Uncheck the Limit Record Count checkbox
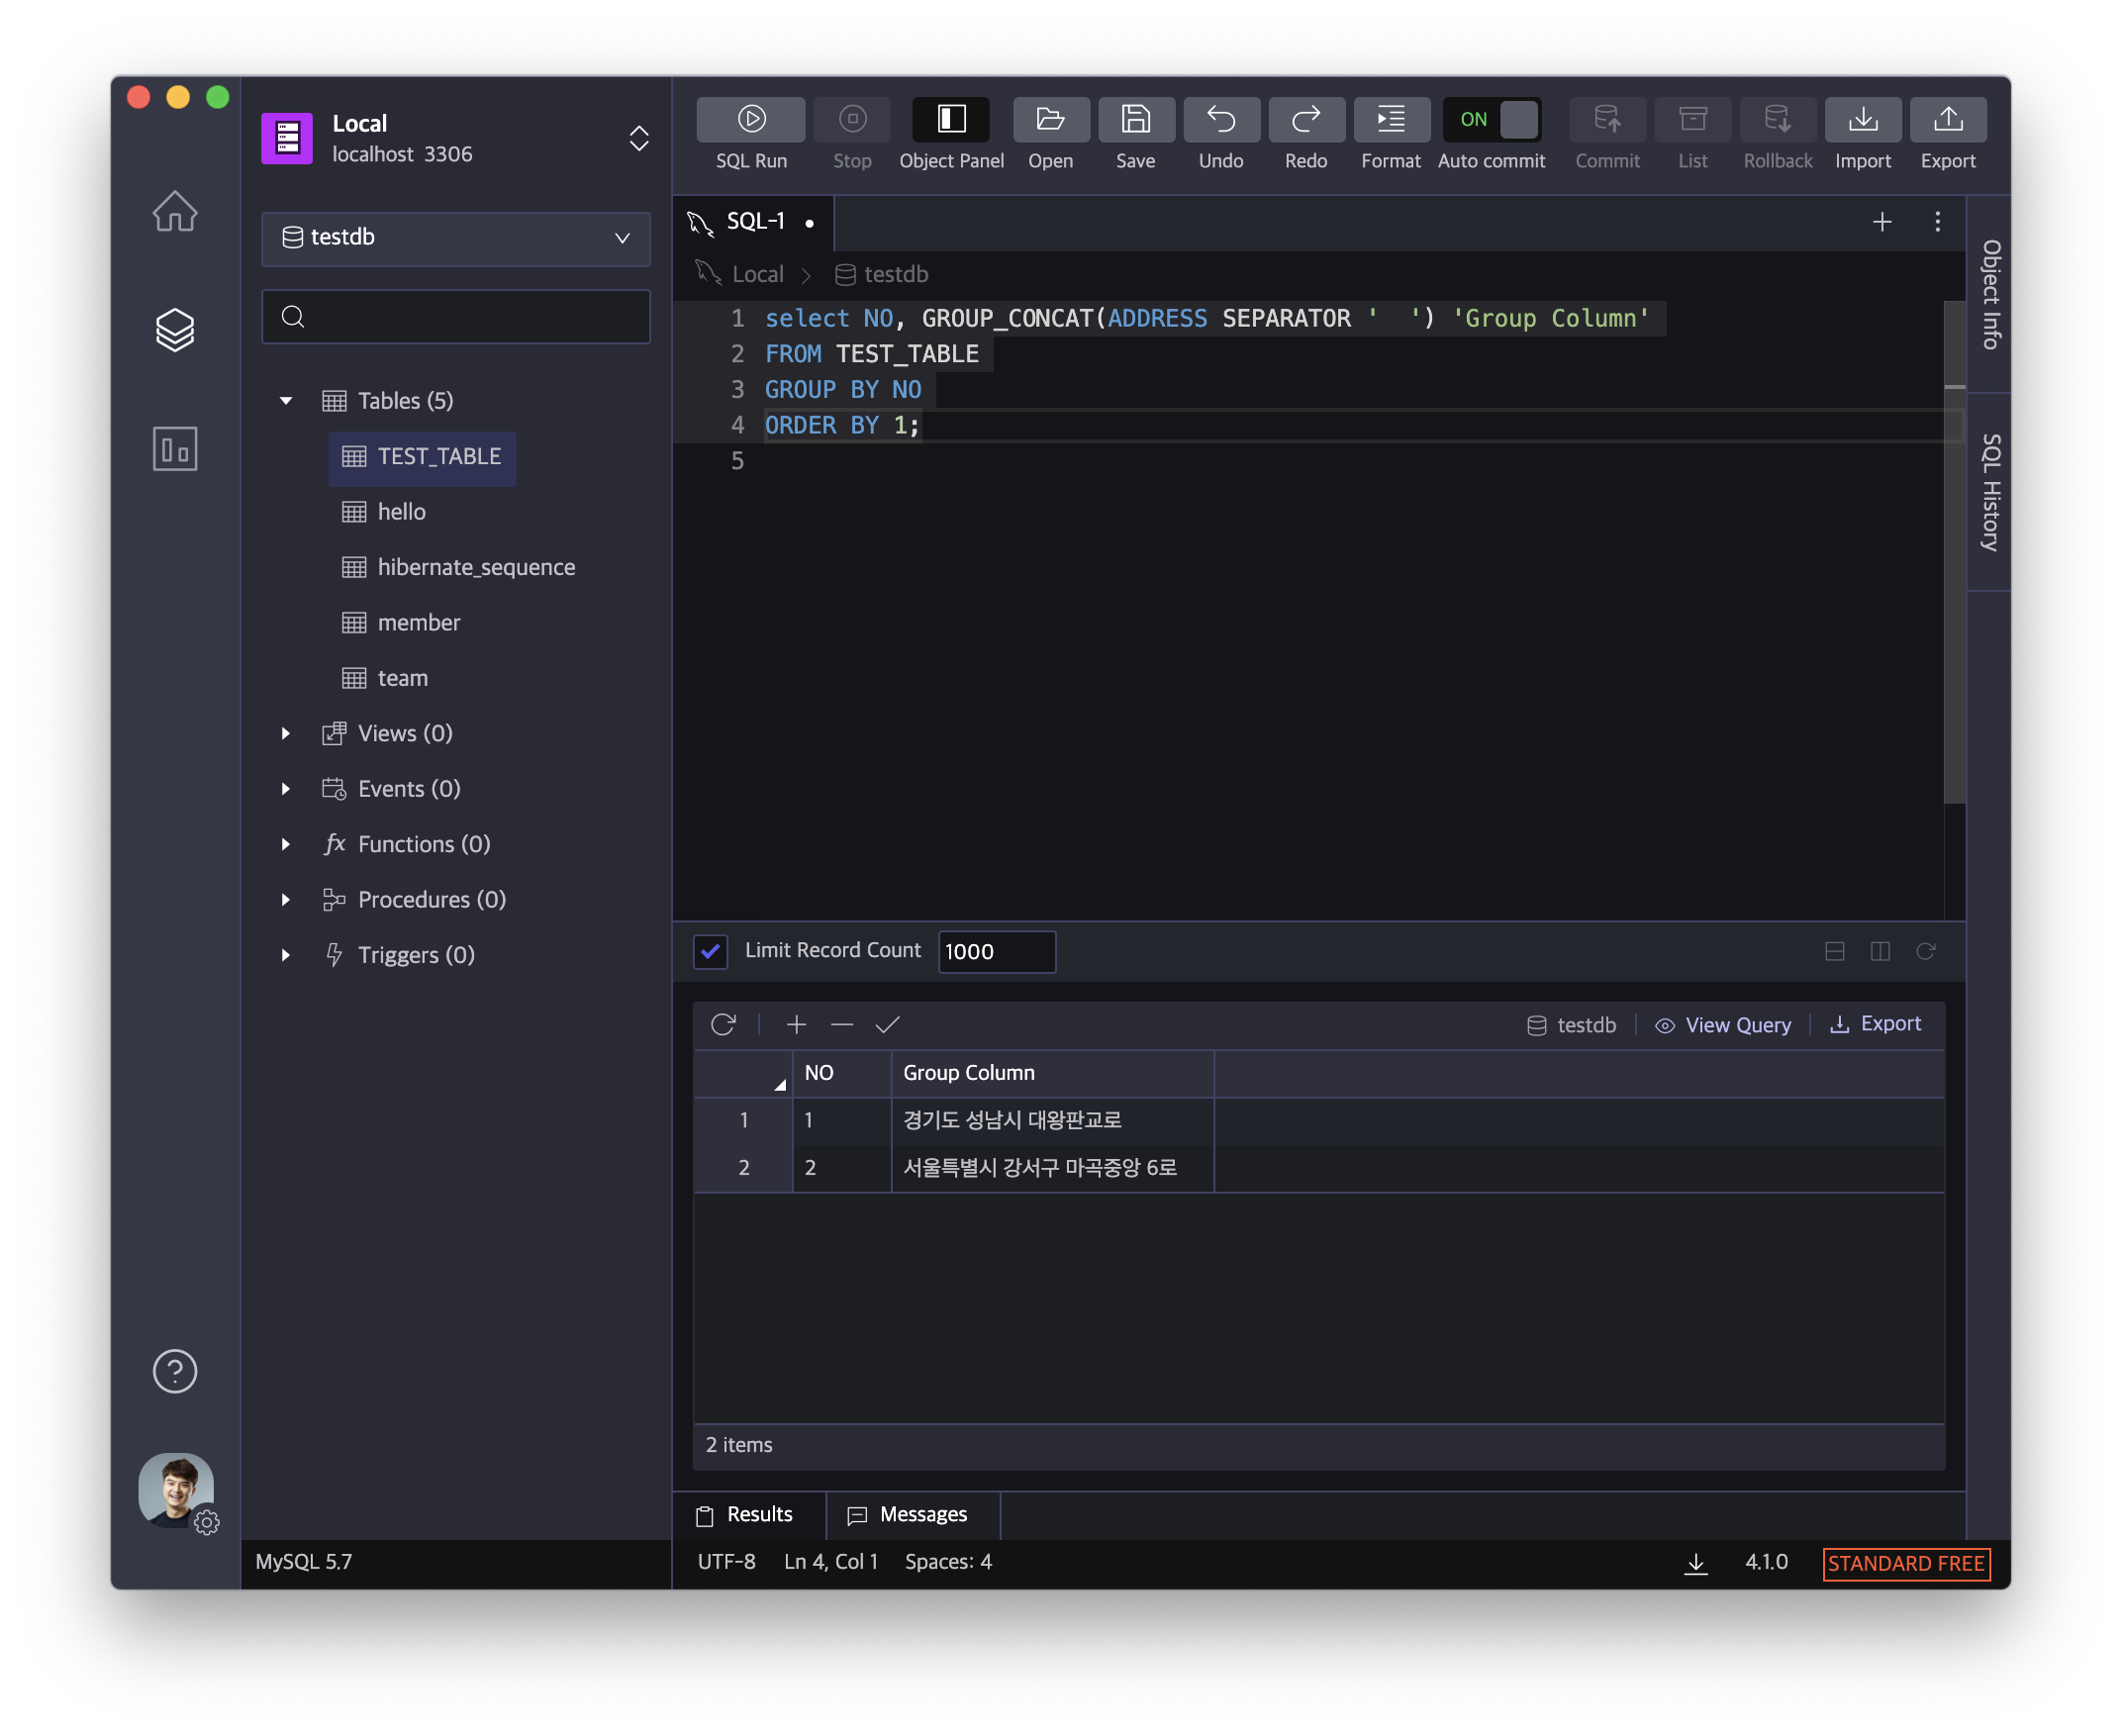 710,951
